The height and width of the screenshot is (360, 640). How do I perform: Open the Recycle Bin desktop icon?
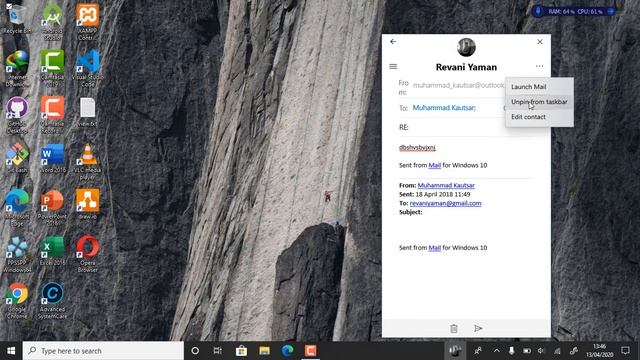[x=17, y=20]
